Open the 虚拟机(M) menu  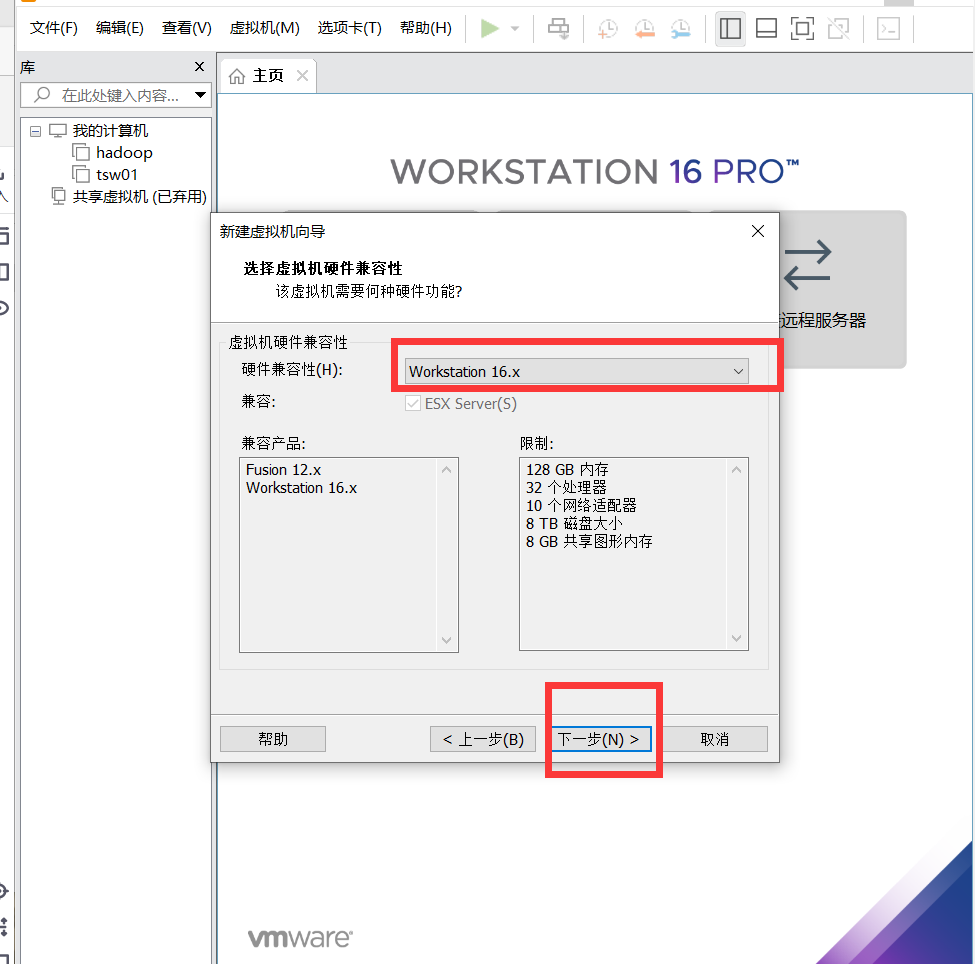(264, 28)
